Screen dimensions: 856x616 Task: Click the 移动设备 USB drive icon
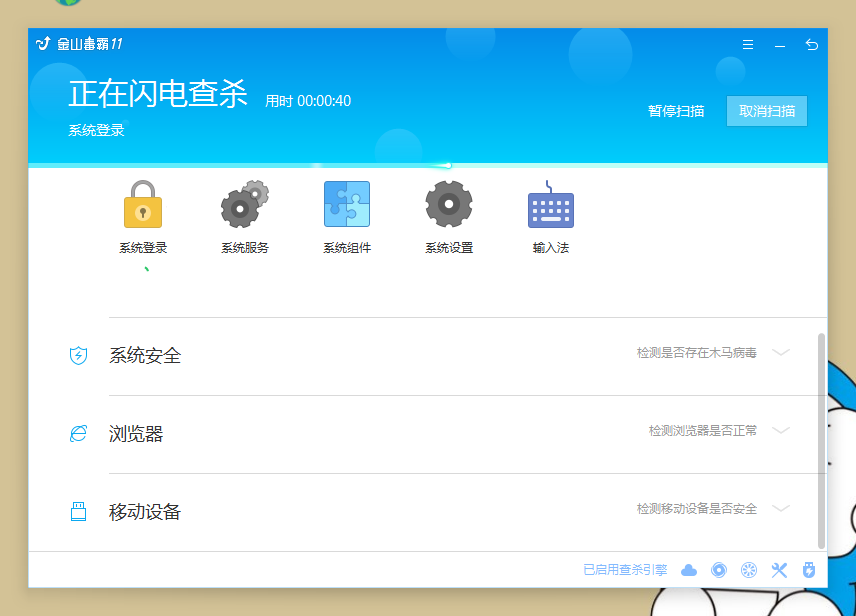(x=79, y=512)
